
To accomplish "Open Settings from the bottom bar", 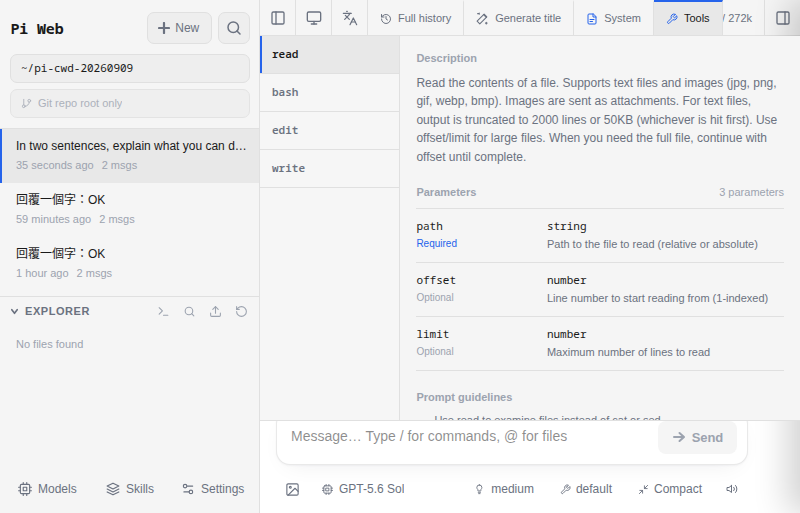I will [x=213, y=489].
